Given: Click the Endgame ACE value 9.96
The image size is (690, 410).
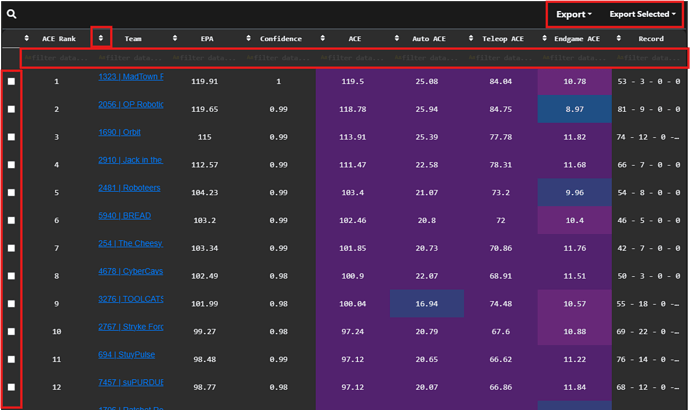Looking at the screenshot, I should pyautogui.click(x=575, y=193).
